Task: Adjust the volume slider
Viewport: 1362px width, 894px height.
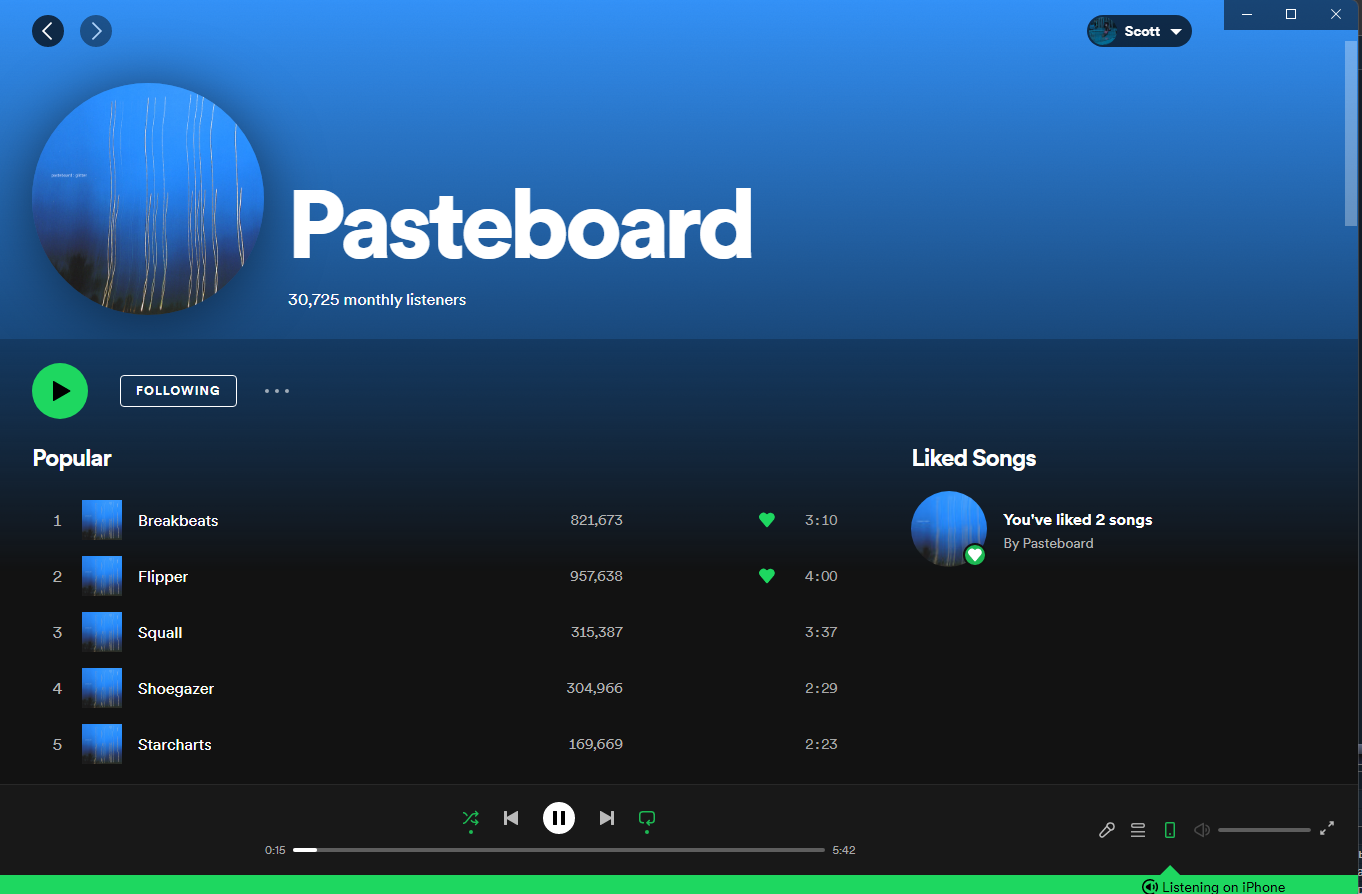Action: pos(1264,830)
